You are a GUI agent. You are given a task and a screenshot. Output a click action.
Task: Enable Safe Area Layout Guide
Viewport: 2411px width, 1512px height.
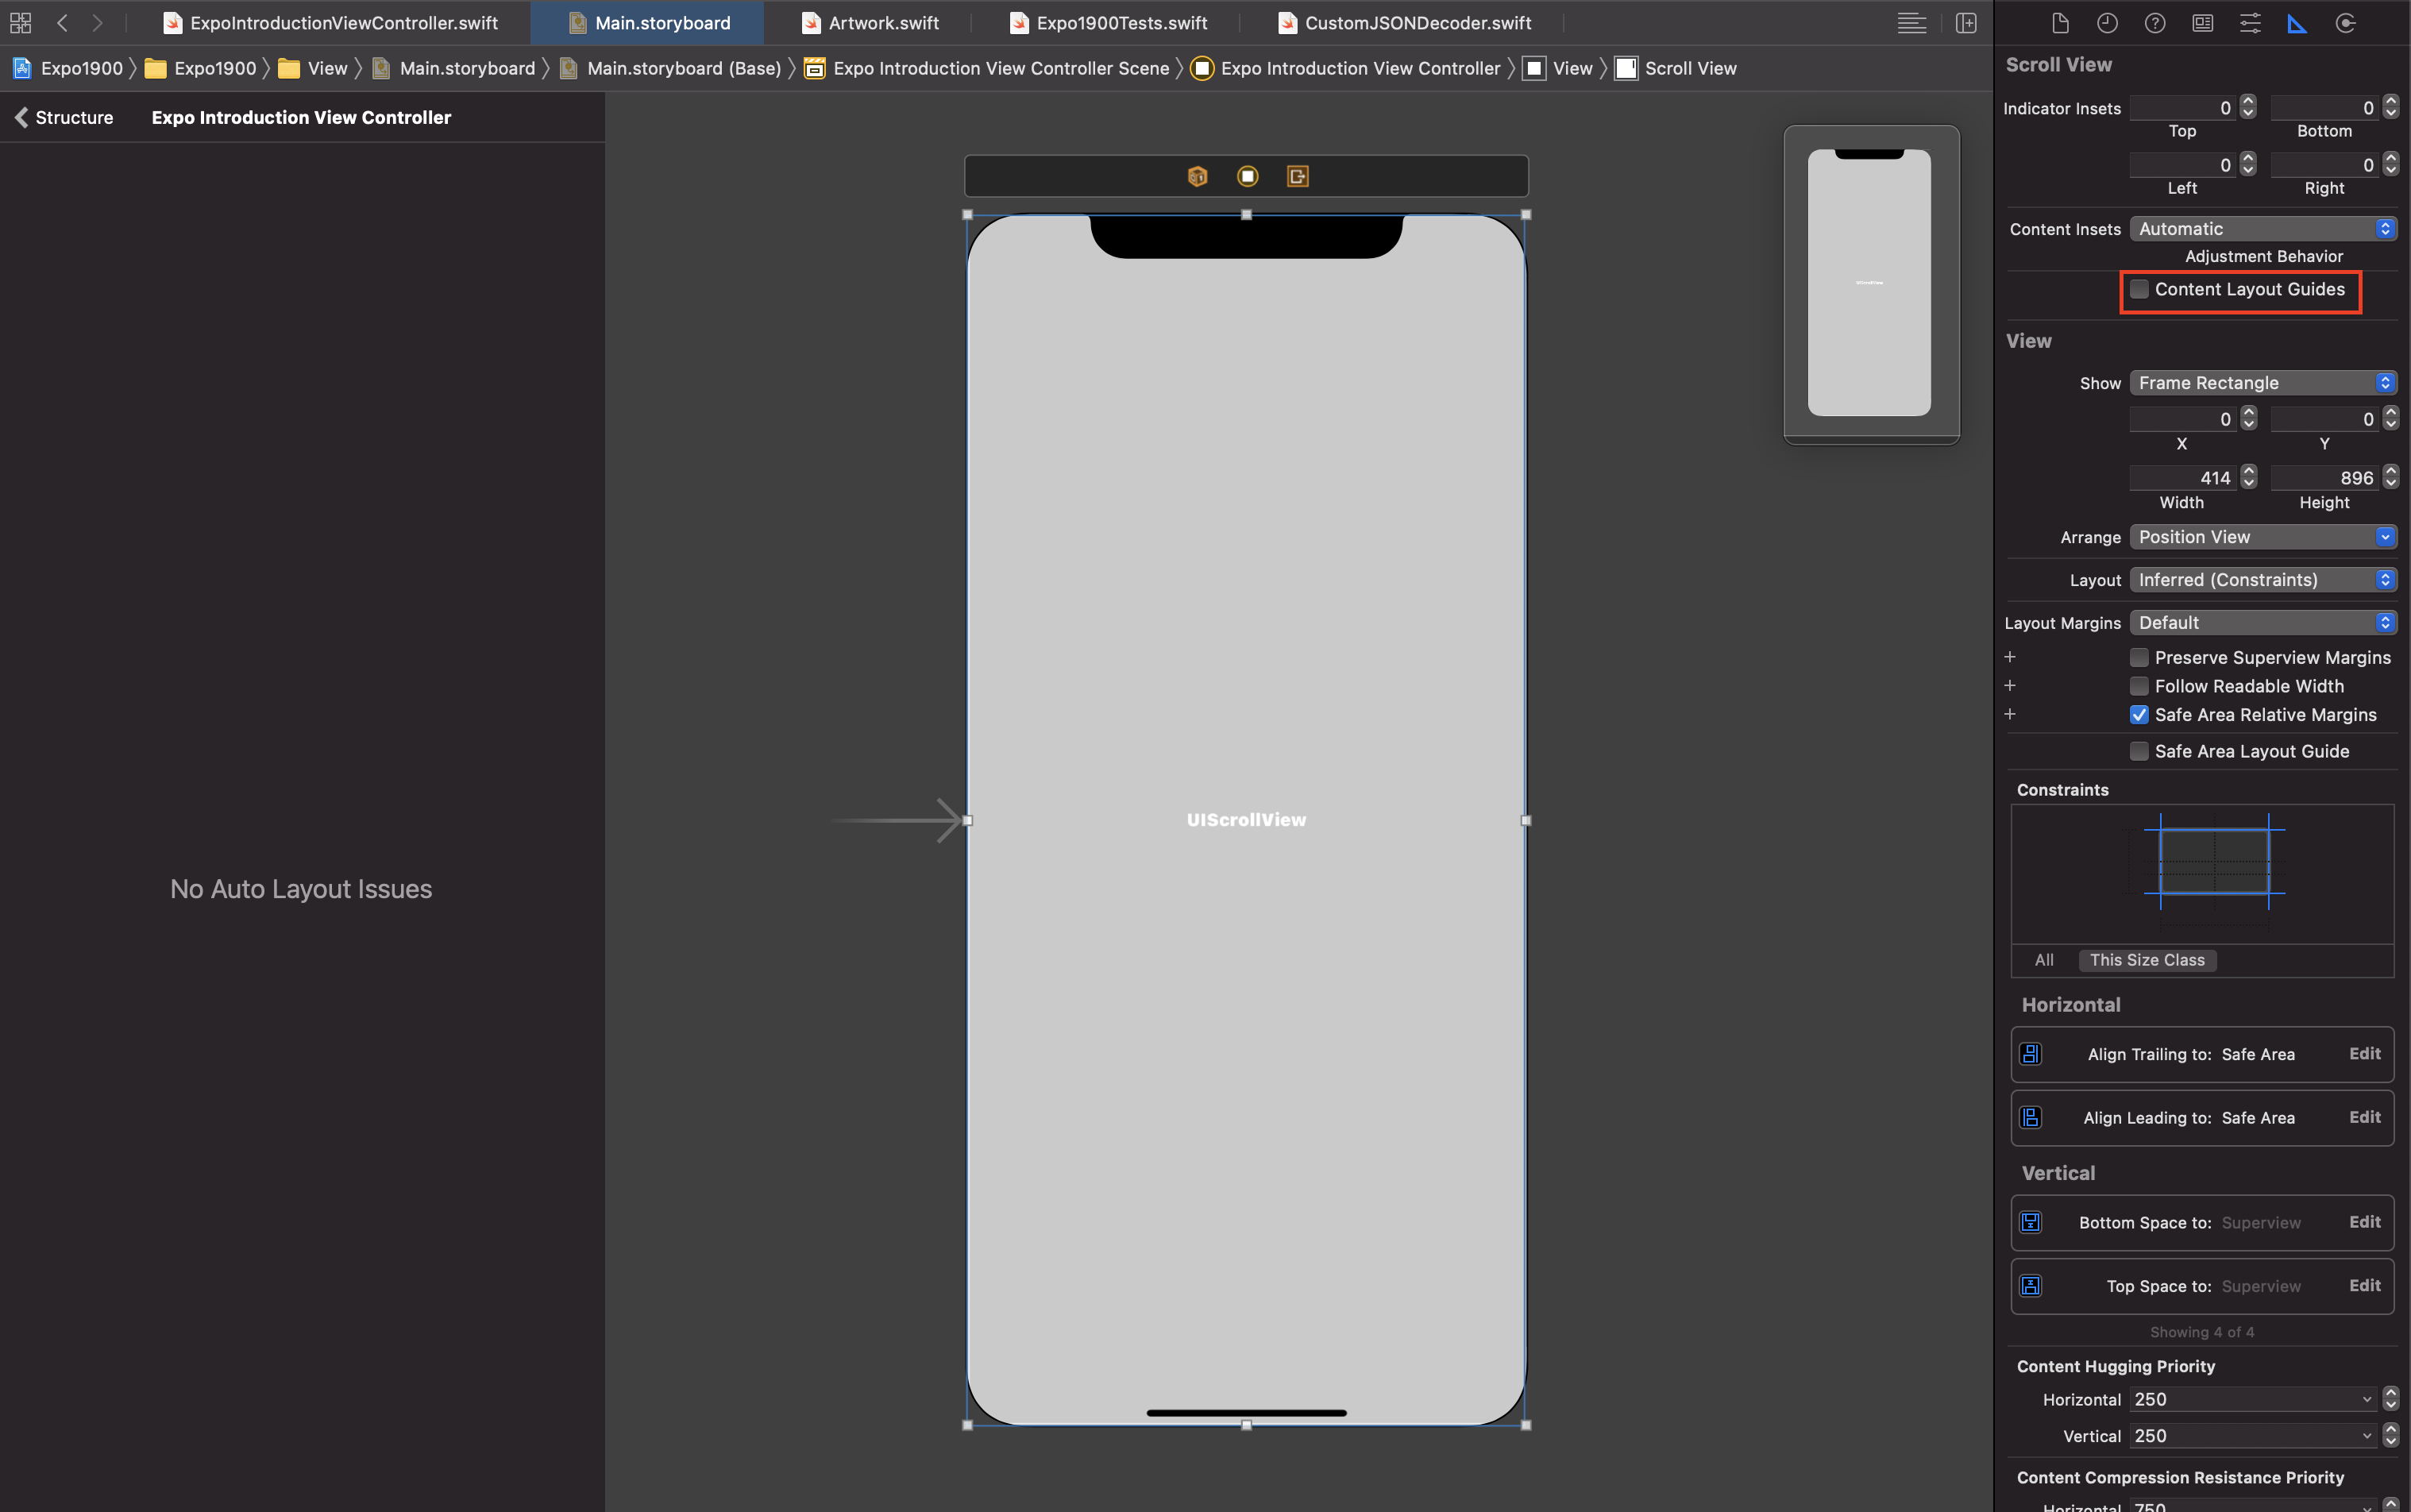(x=2139, y=751)
